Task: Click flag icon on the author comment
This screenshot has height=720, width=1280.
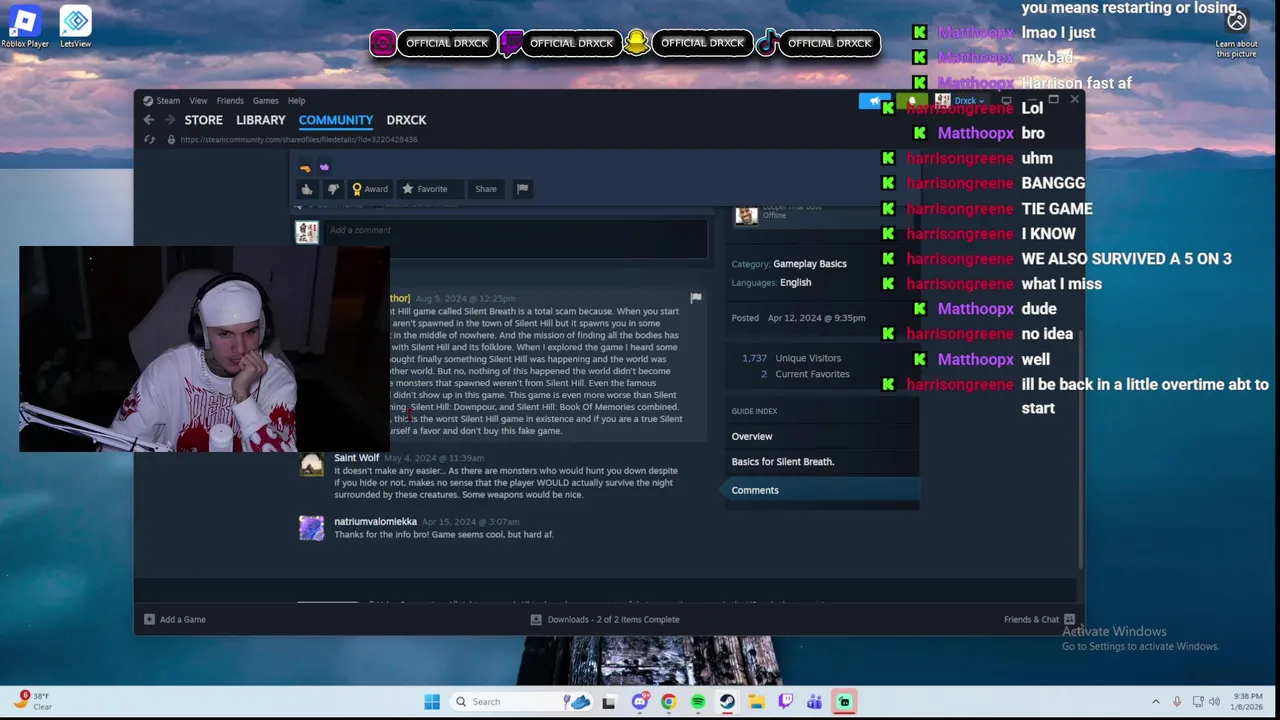Action: point(696,298)
